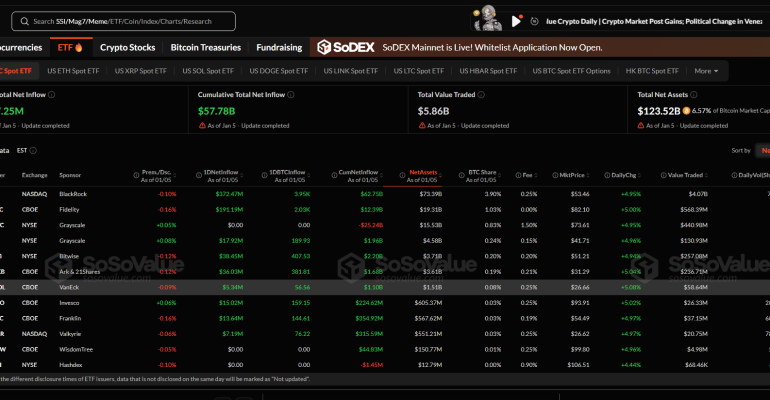Click the Ark & 21Shares sponsor cell

click(80, 271)
